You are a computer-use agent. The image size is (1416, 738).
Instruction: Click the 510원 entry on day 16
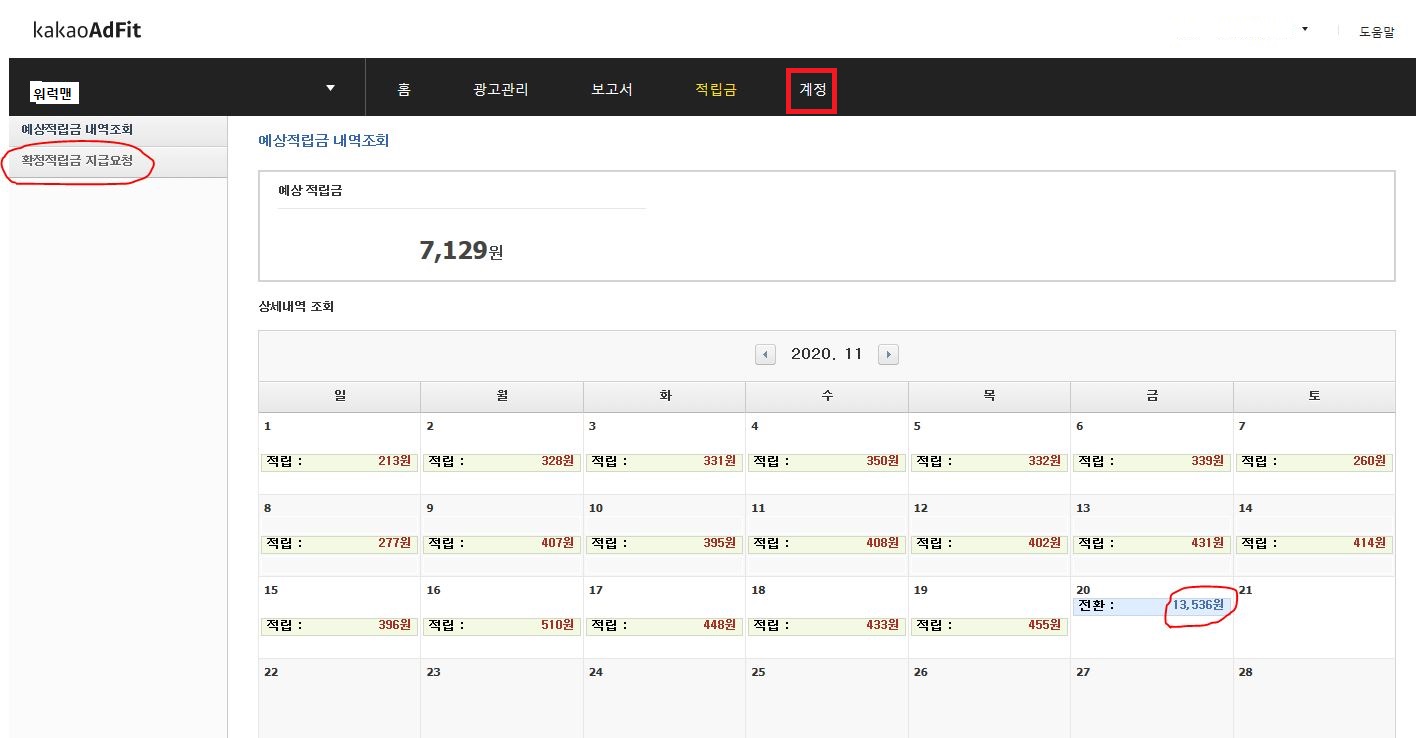click(x=502, y=626)
